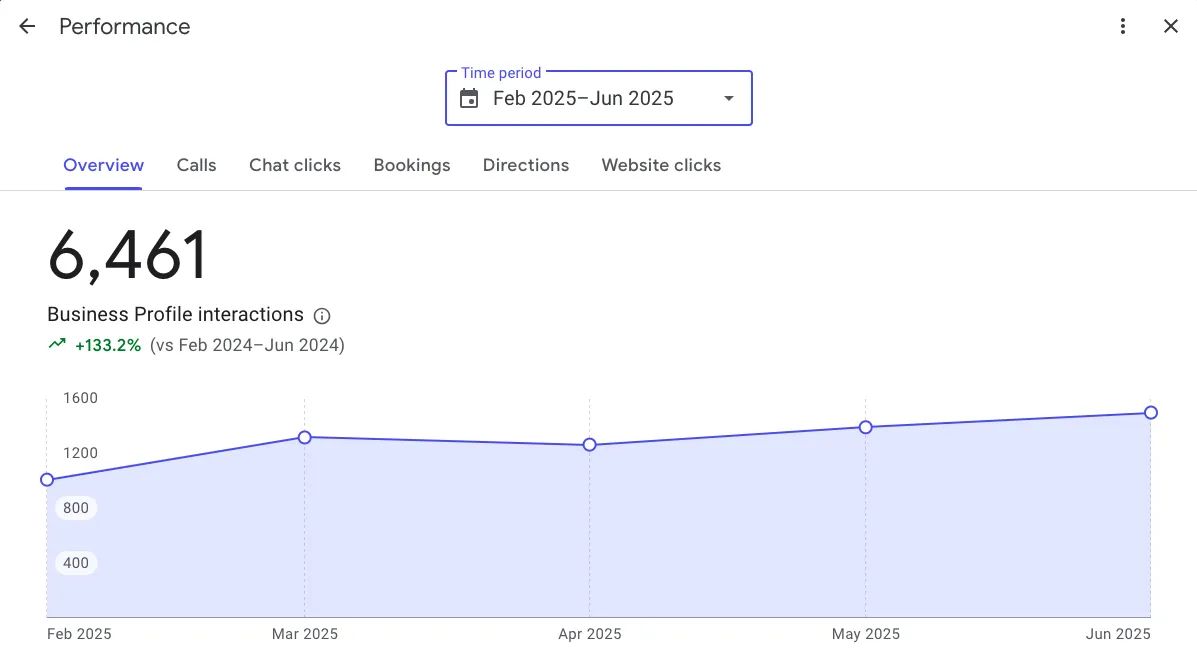This screenshot has height=651, width=1197.
Task: Click the info icon beside Business Profile interactions
Action: click(x=322, y=316)
